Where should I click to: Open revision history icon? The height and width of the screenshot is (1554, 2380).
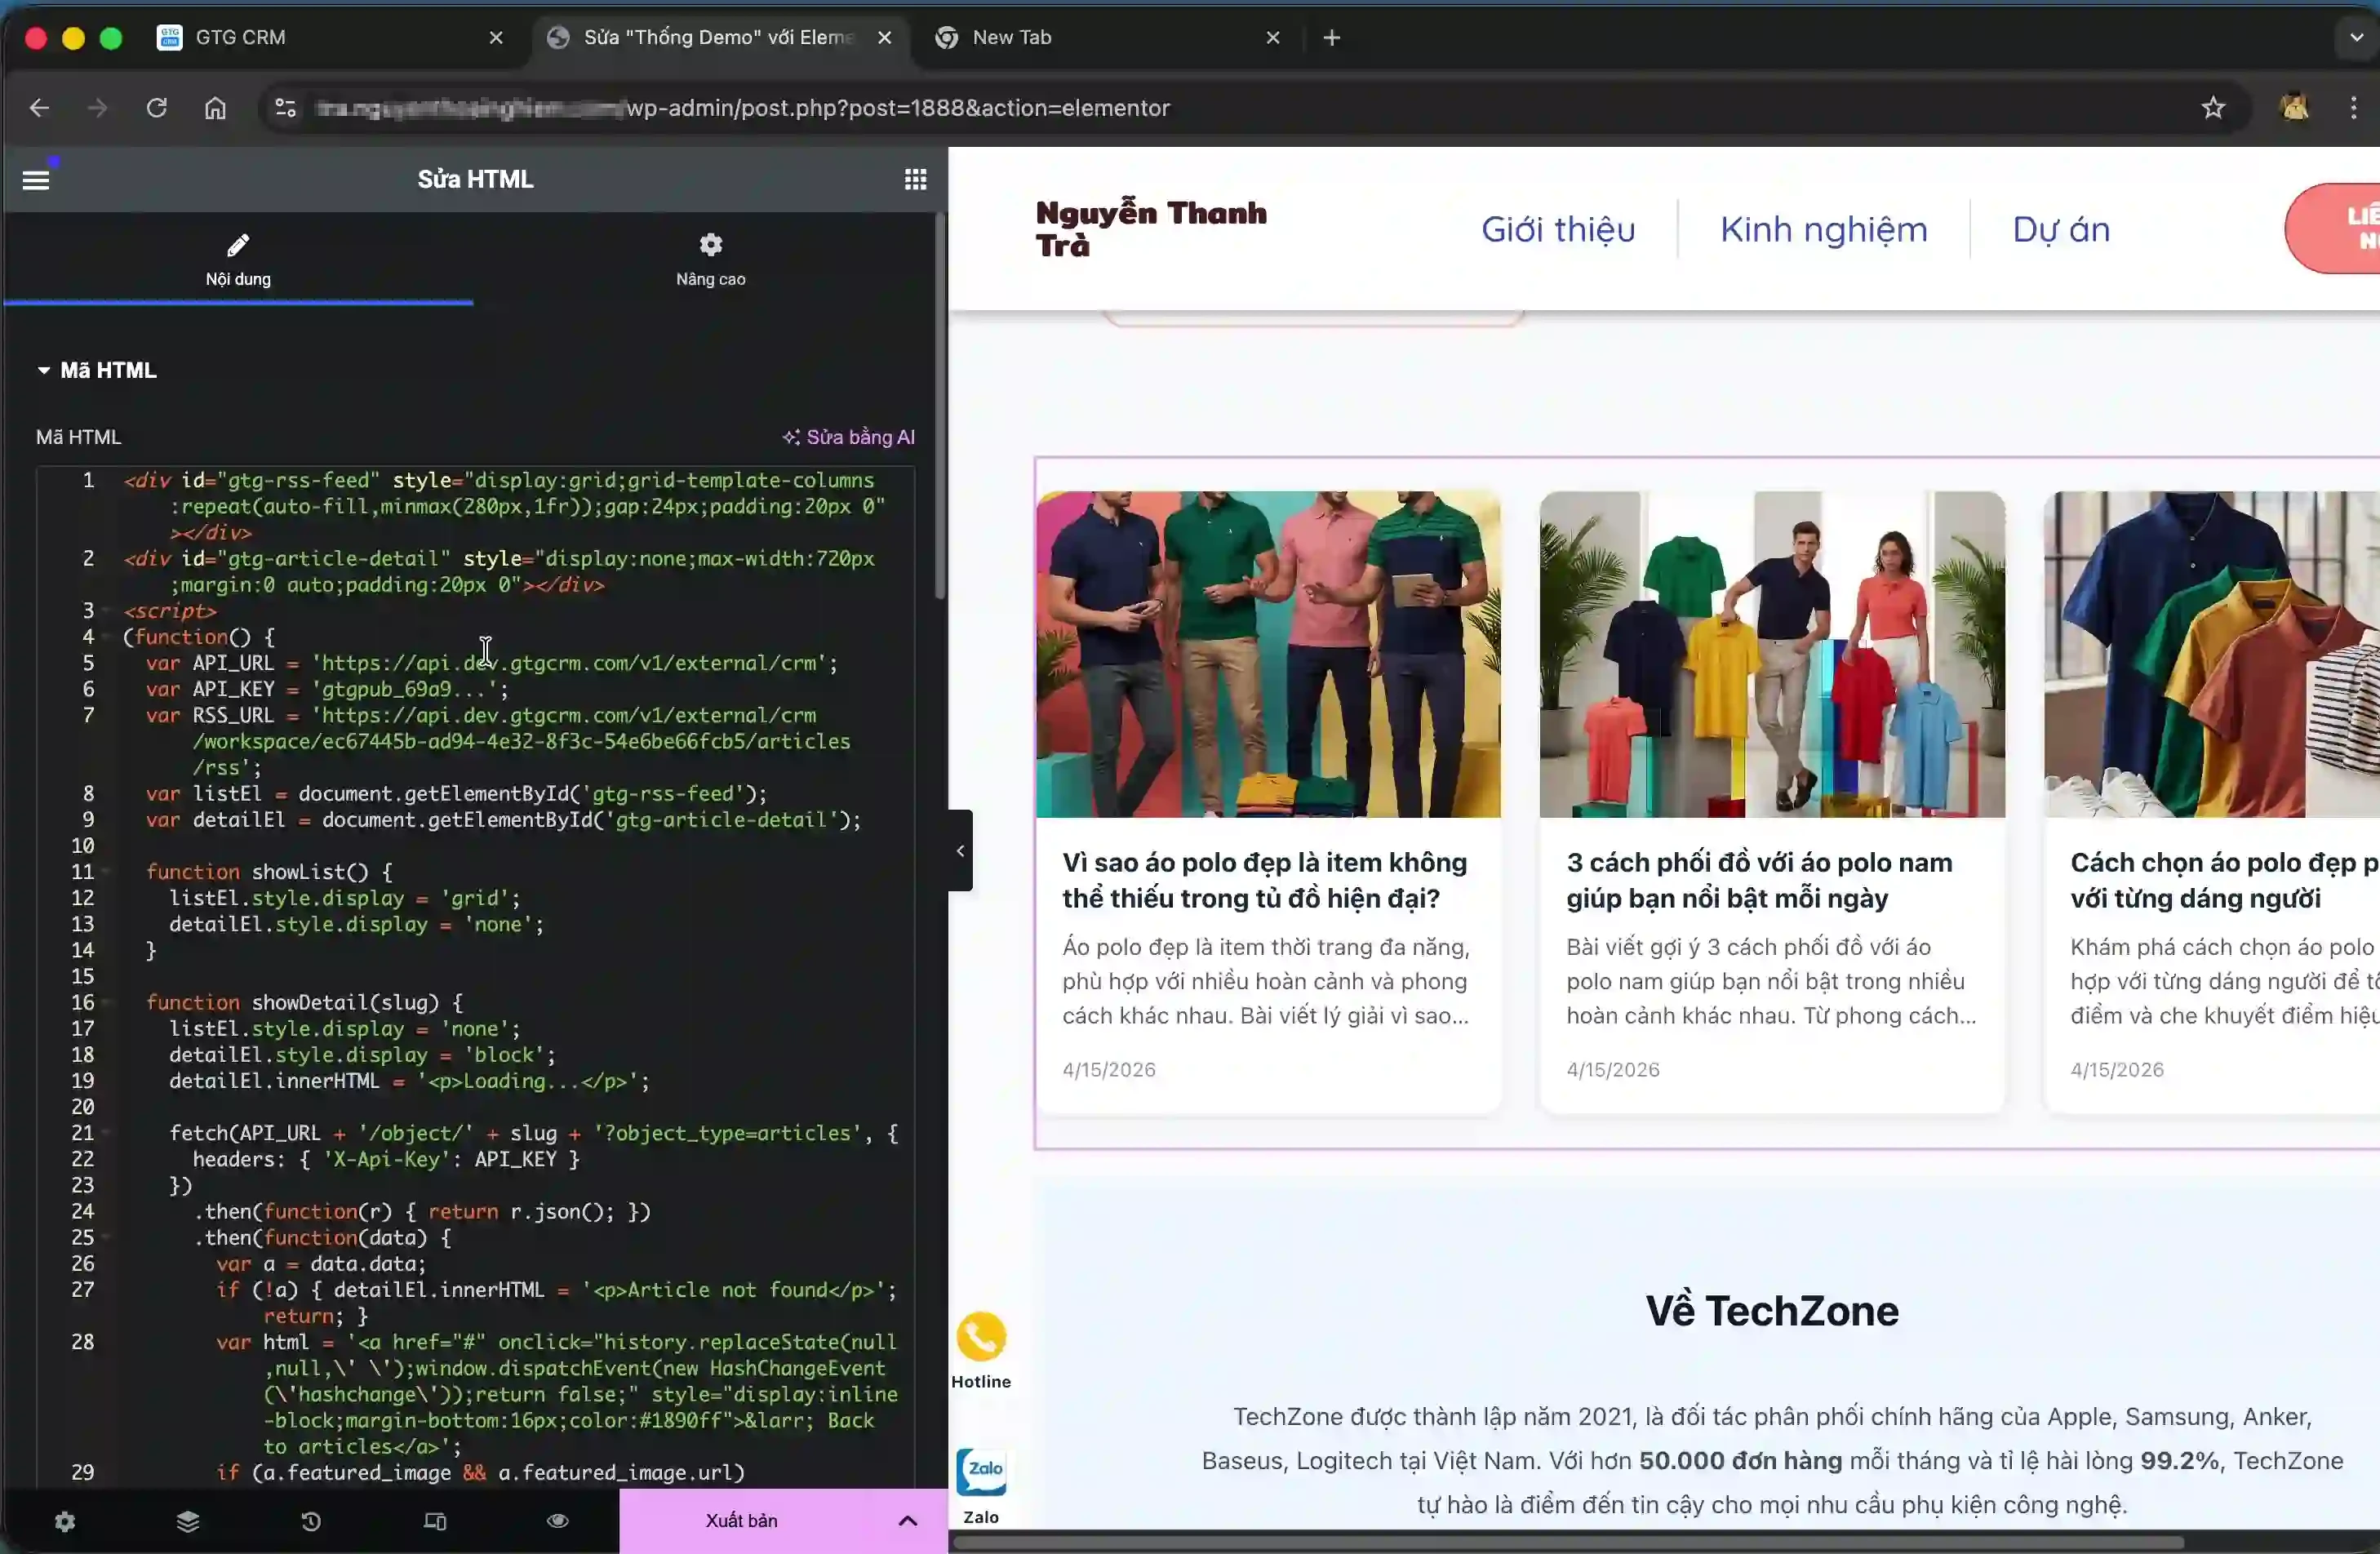pos(311,1521)
